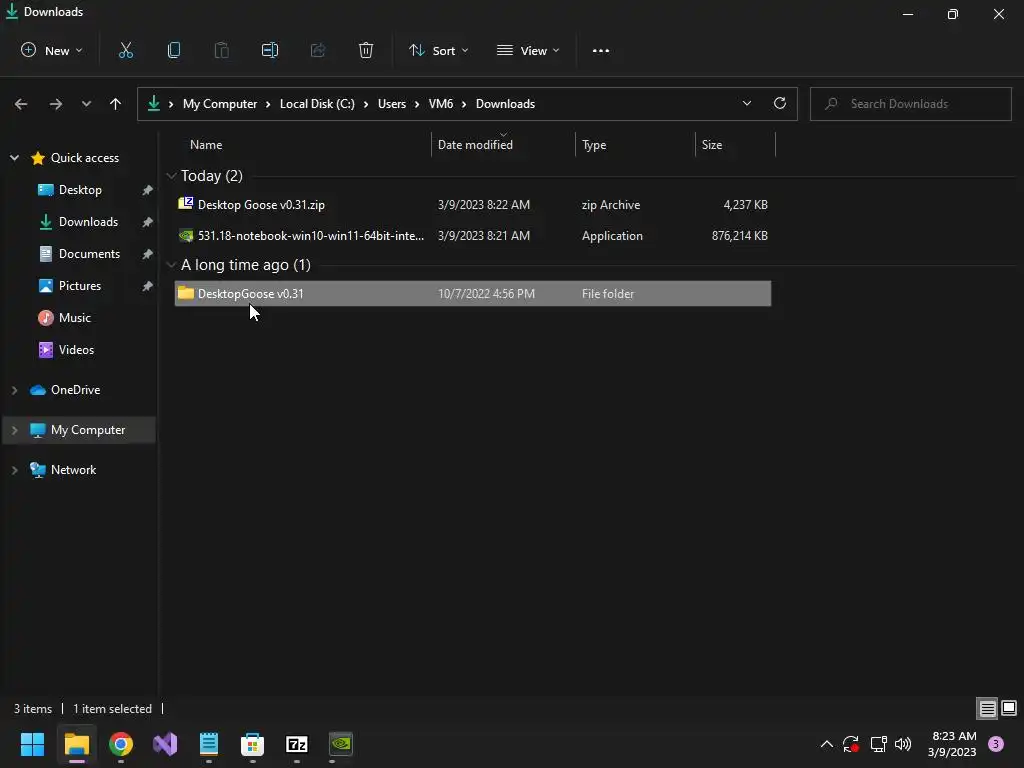Click Users breadcrumb segment
The width and height of the screenshot is (1024, 768).
click(392, 104)
